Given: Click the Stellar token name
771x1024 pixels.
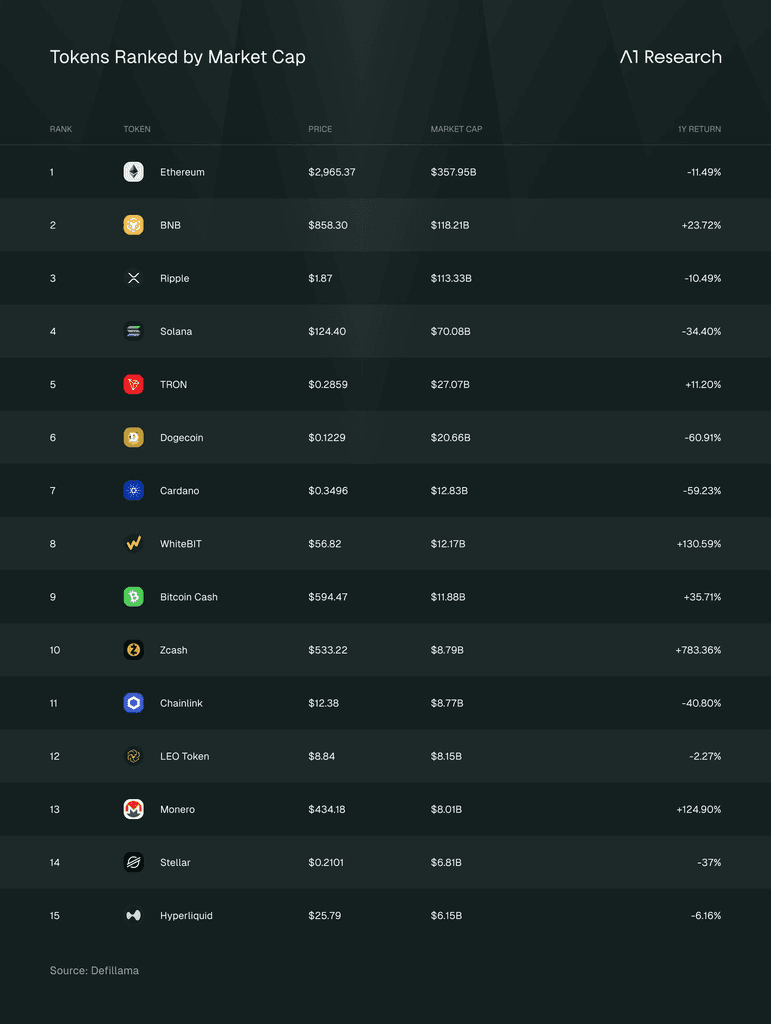Looking at the screenshot, I should point(175,863).
